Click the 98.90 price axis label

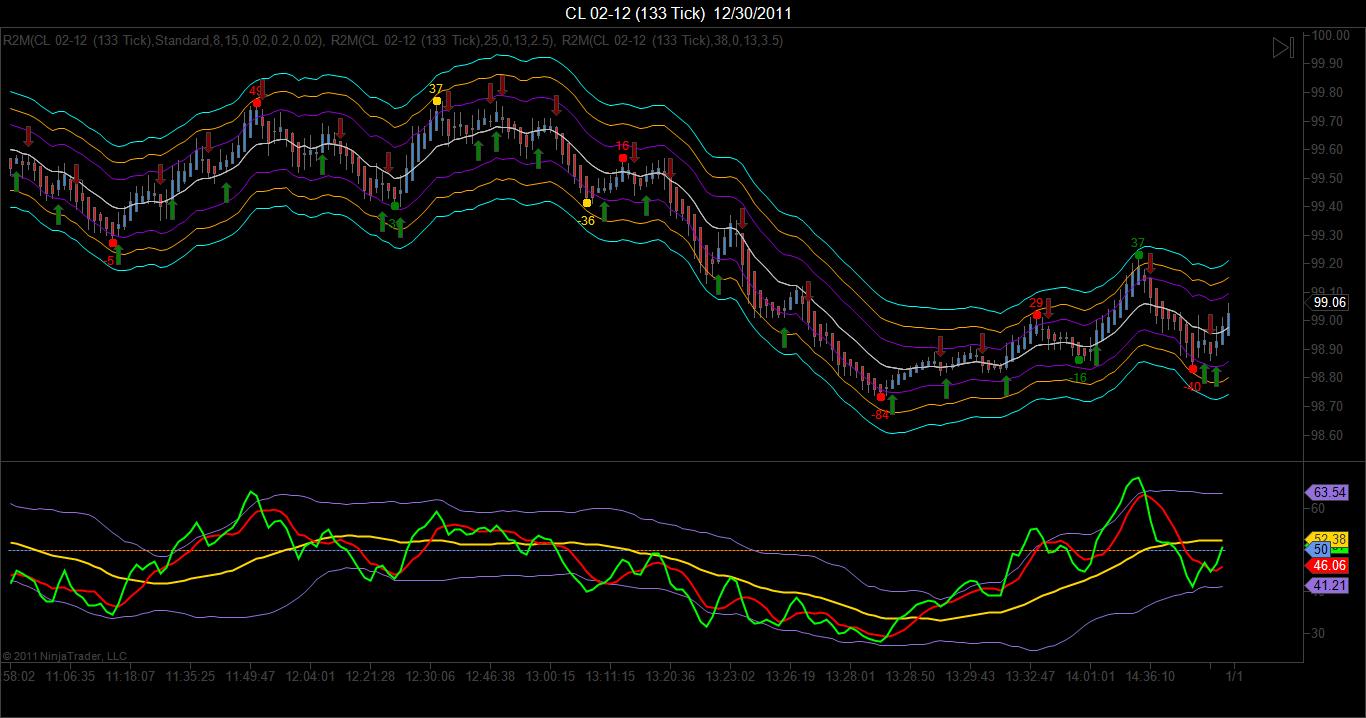(1327, 349)
